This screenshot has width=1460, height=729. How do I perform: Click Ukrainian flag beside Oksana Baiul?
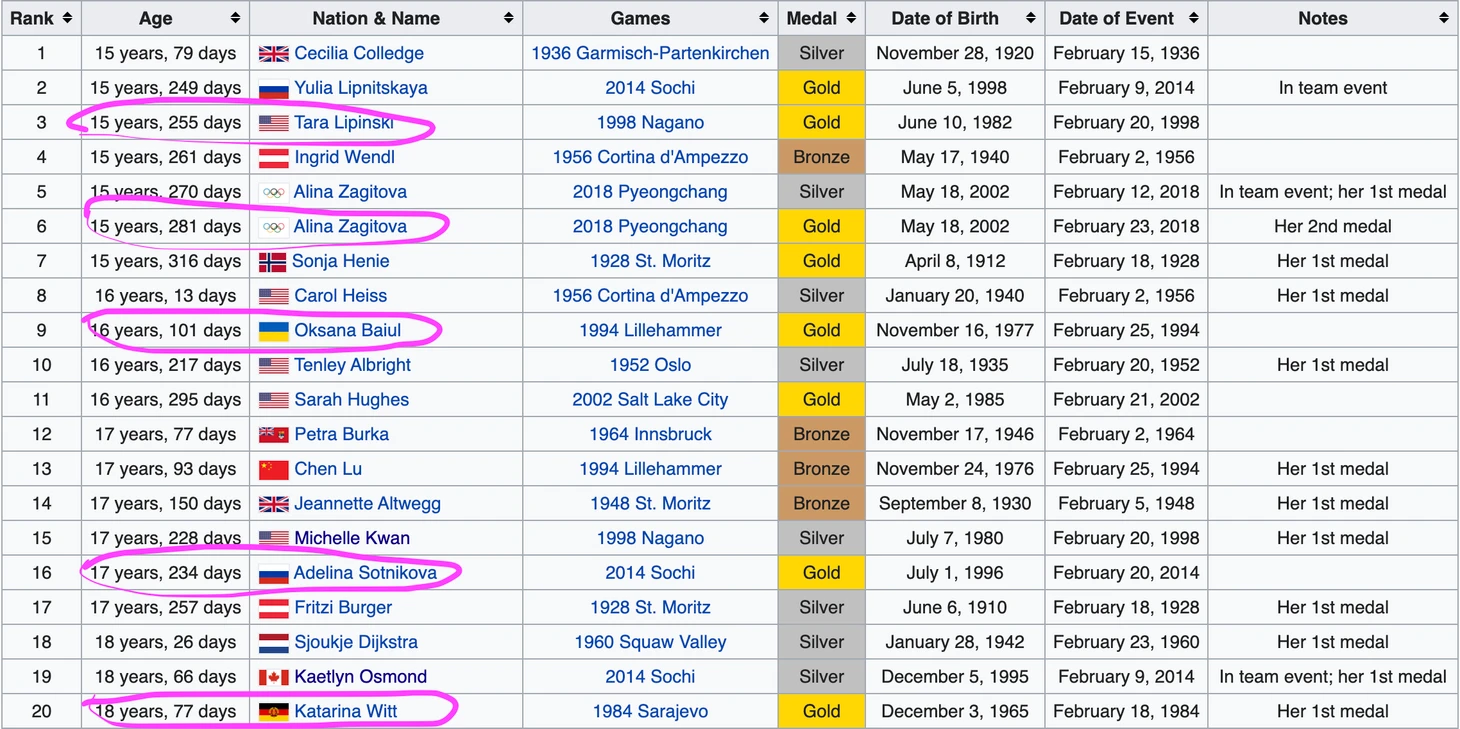point(273,331)
